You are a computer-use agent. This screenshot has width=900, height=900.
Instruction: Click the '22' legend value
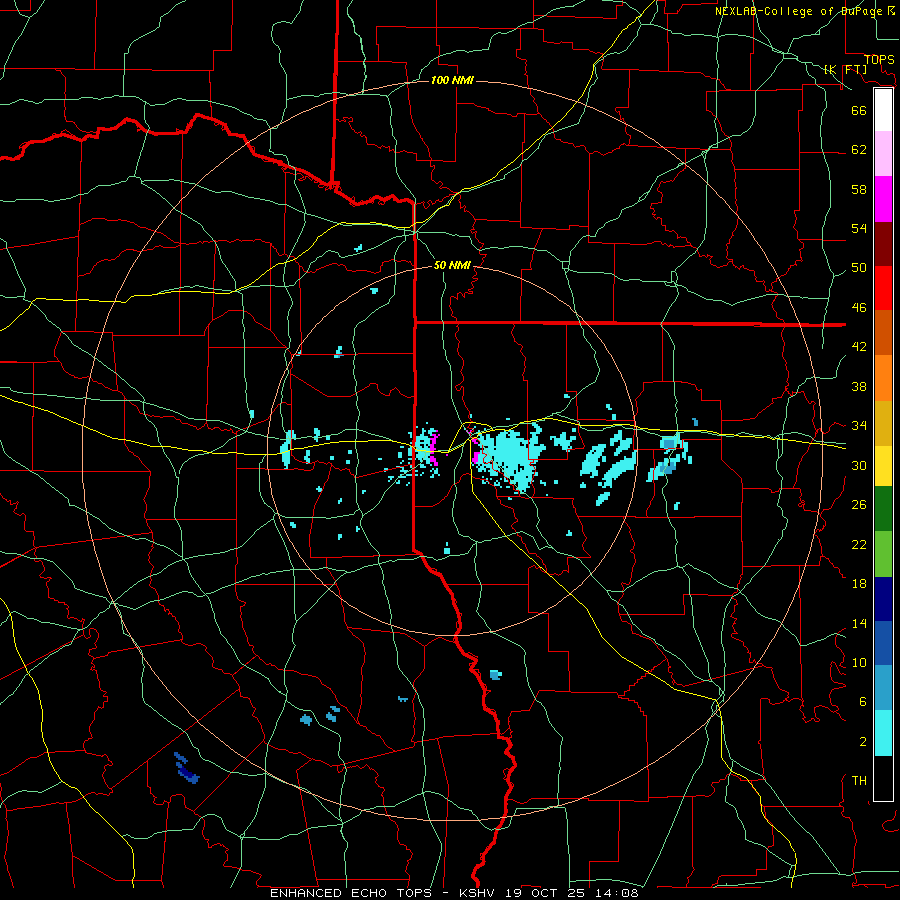click(859, 544)
